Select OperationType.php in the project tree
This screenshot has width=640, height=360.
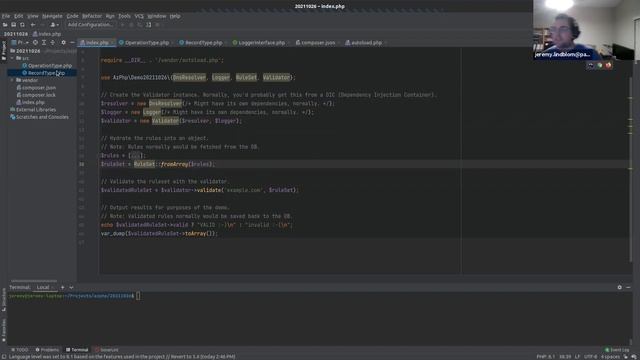[49, 66]
